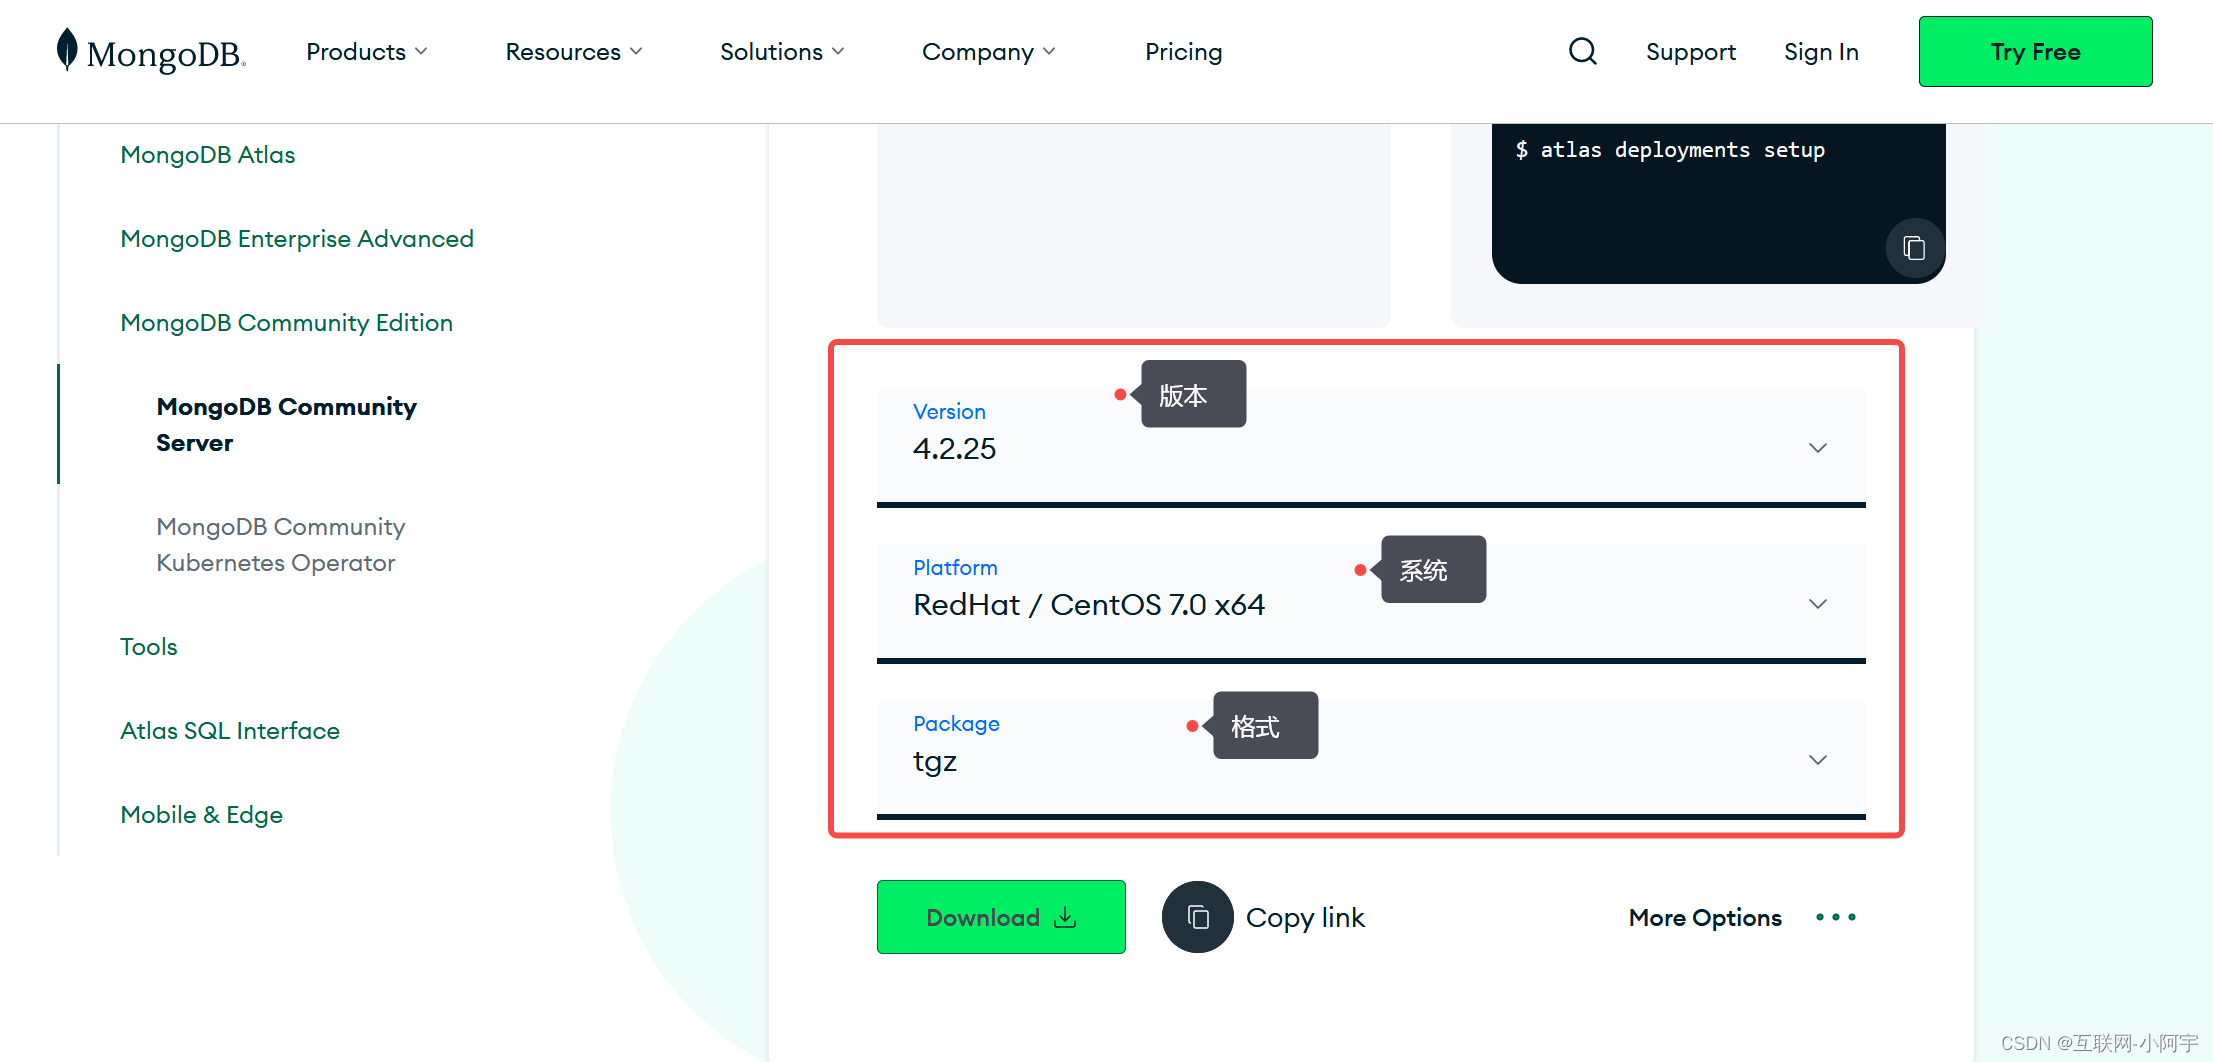Open the Support page
Screen dimensions: 2213x1062
(1691, 51)
